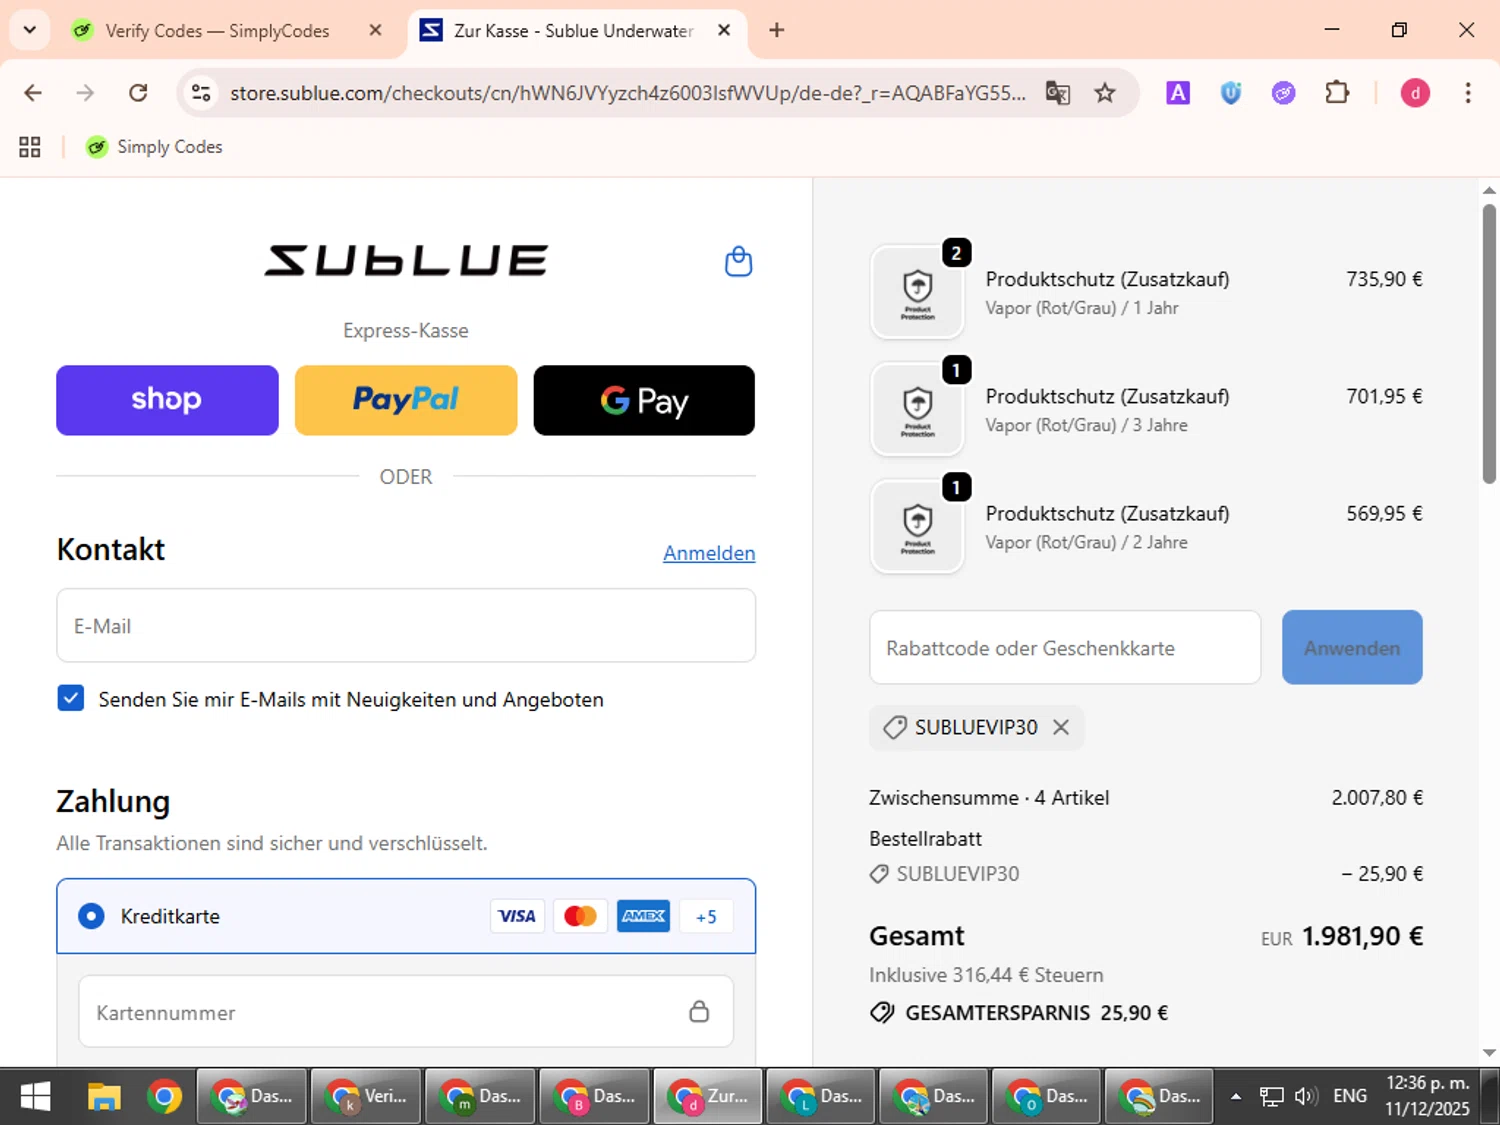Open File Explorer from the taskbar

click(103, 1097)
